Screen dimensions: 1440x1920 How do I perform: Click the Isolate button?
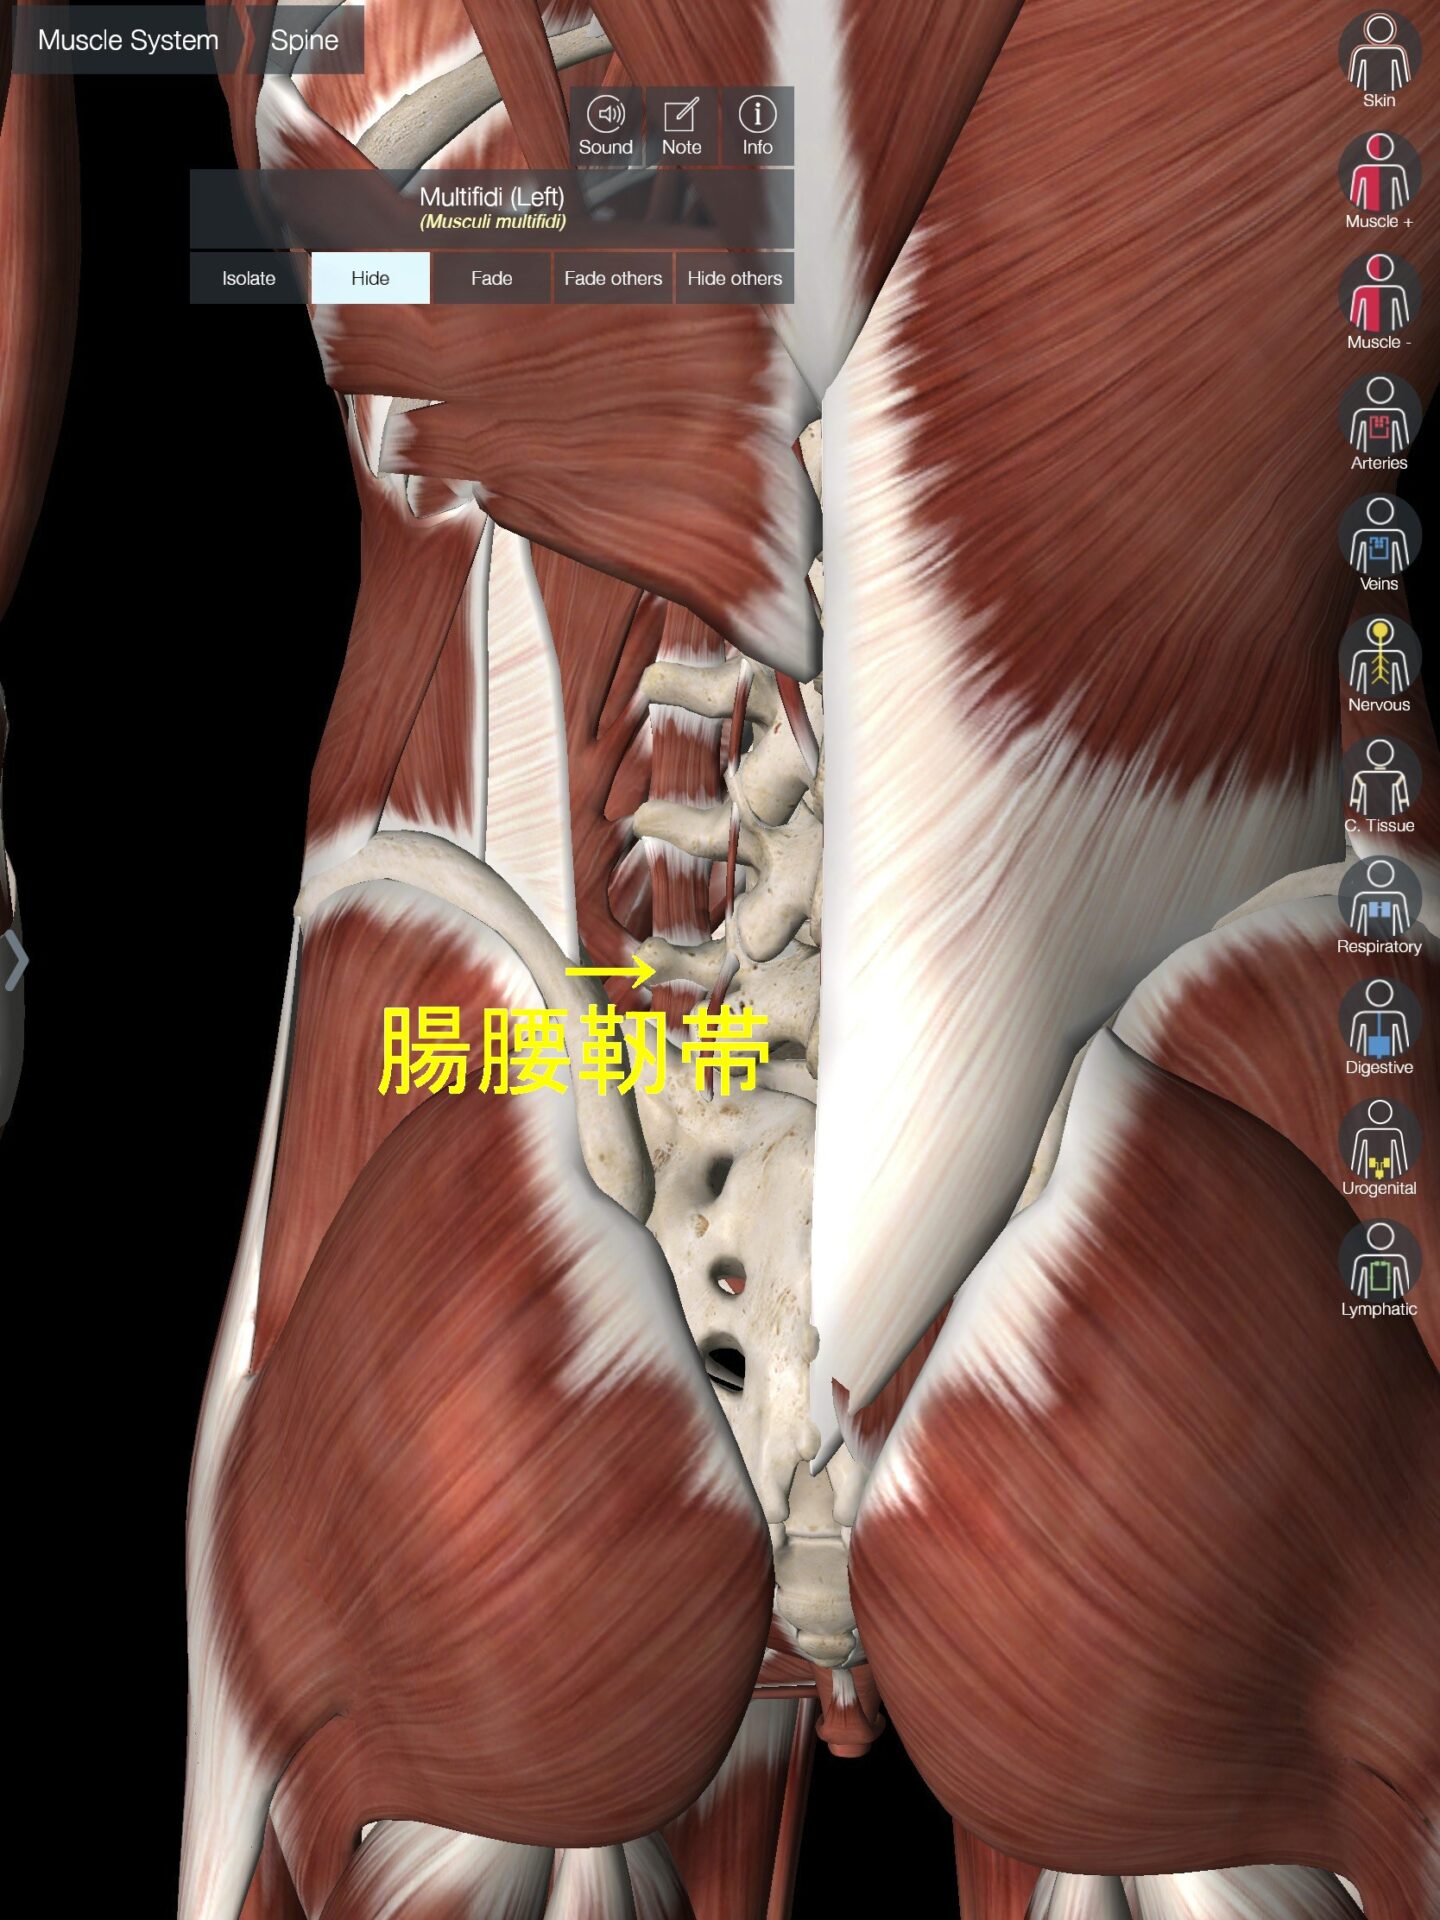click(249, 278)
